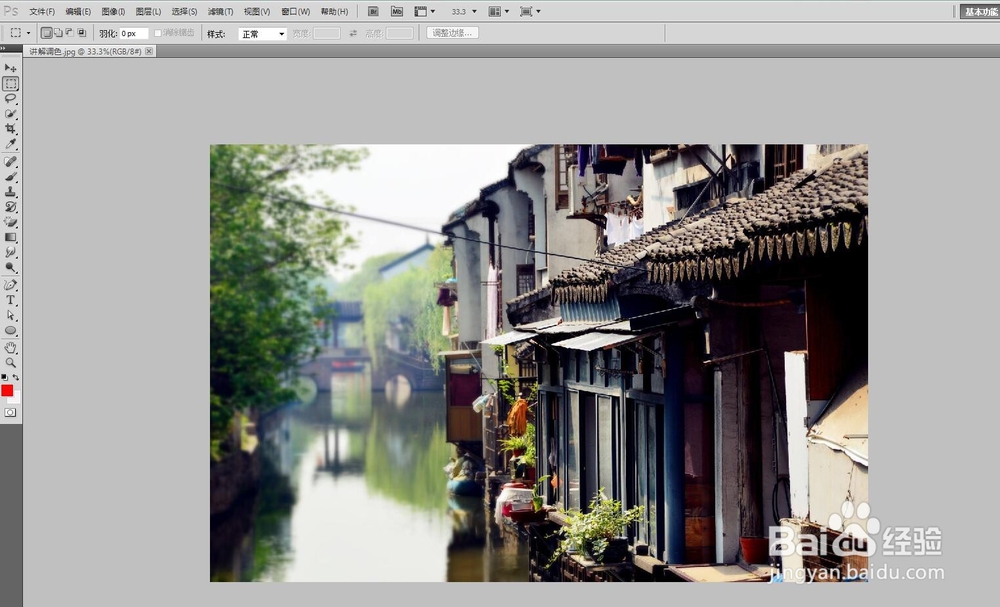Launch Adobe Bridge with Br icon

(374, 11)
